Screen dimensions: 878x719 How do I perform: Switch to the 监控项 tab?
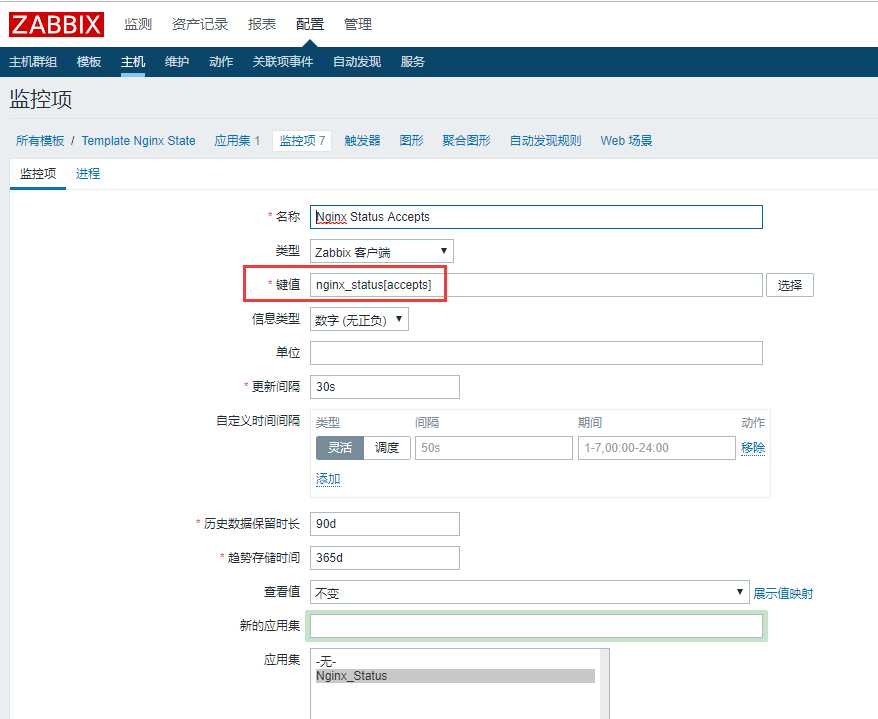[x=38, y=174]
